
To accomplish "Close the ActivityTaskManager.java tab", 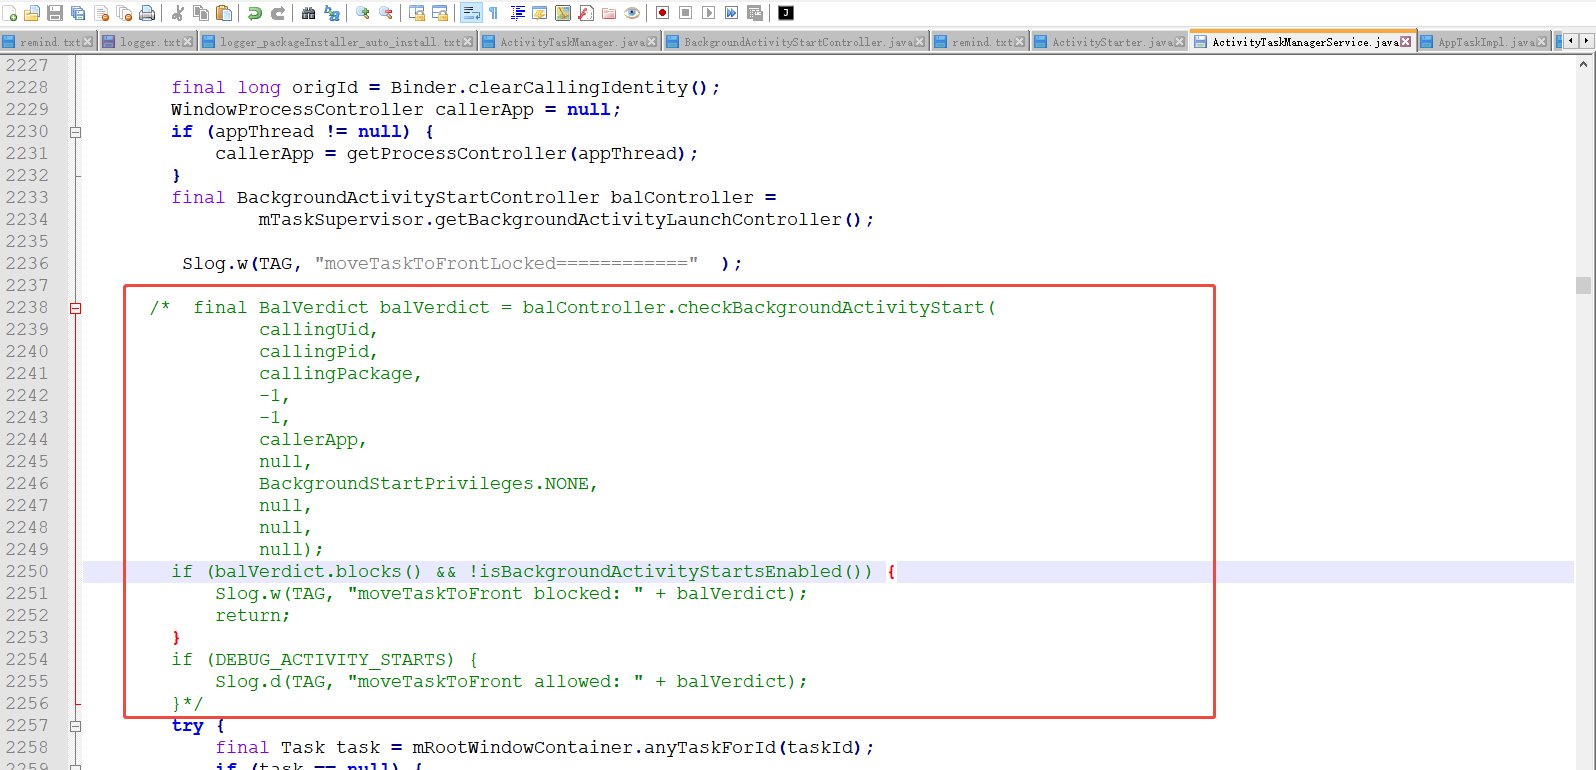I will click(651, 42).
